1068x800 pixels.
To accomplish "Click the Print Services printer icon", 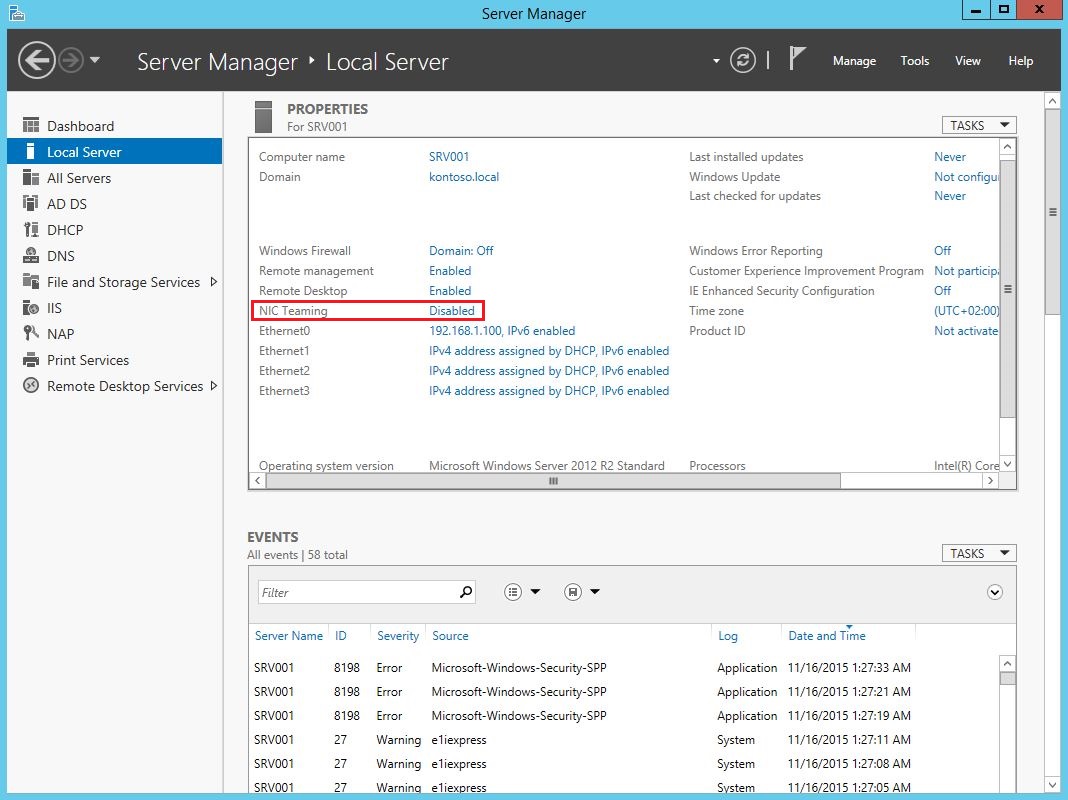I will click(31, 359).
